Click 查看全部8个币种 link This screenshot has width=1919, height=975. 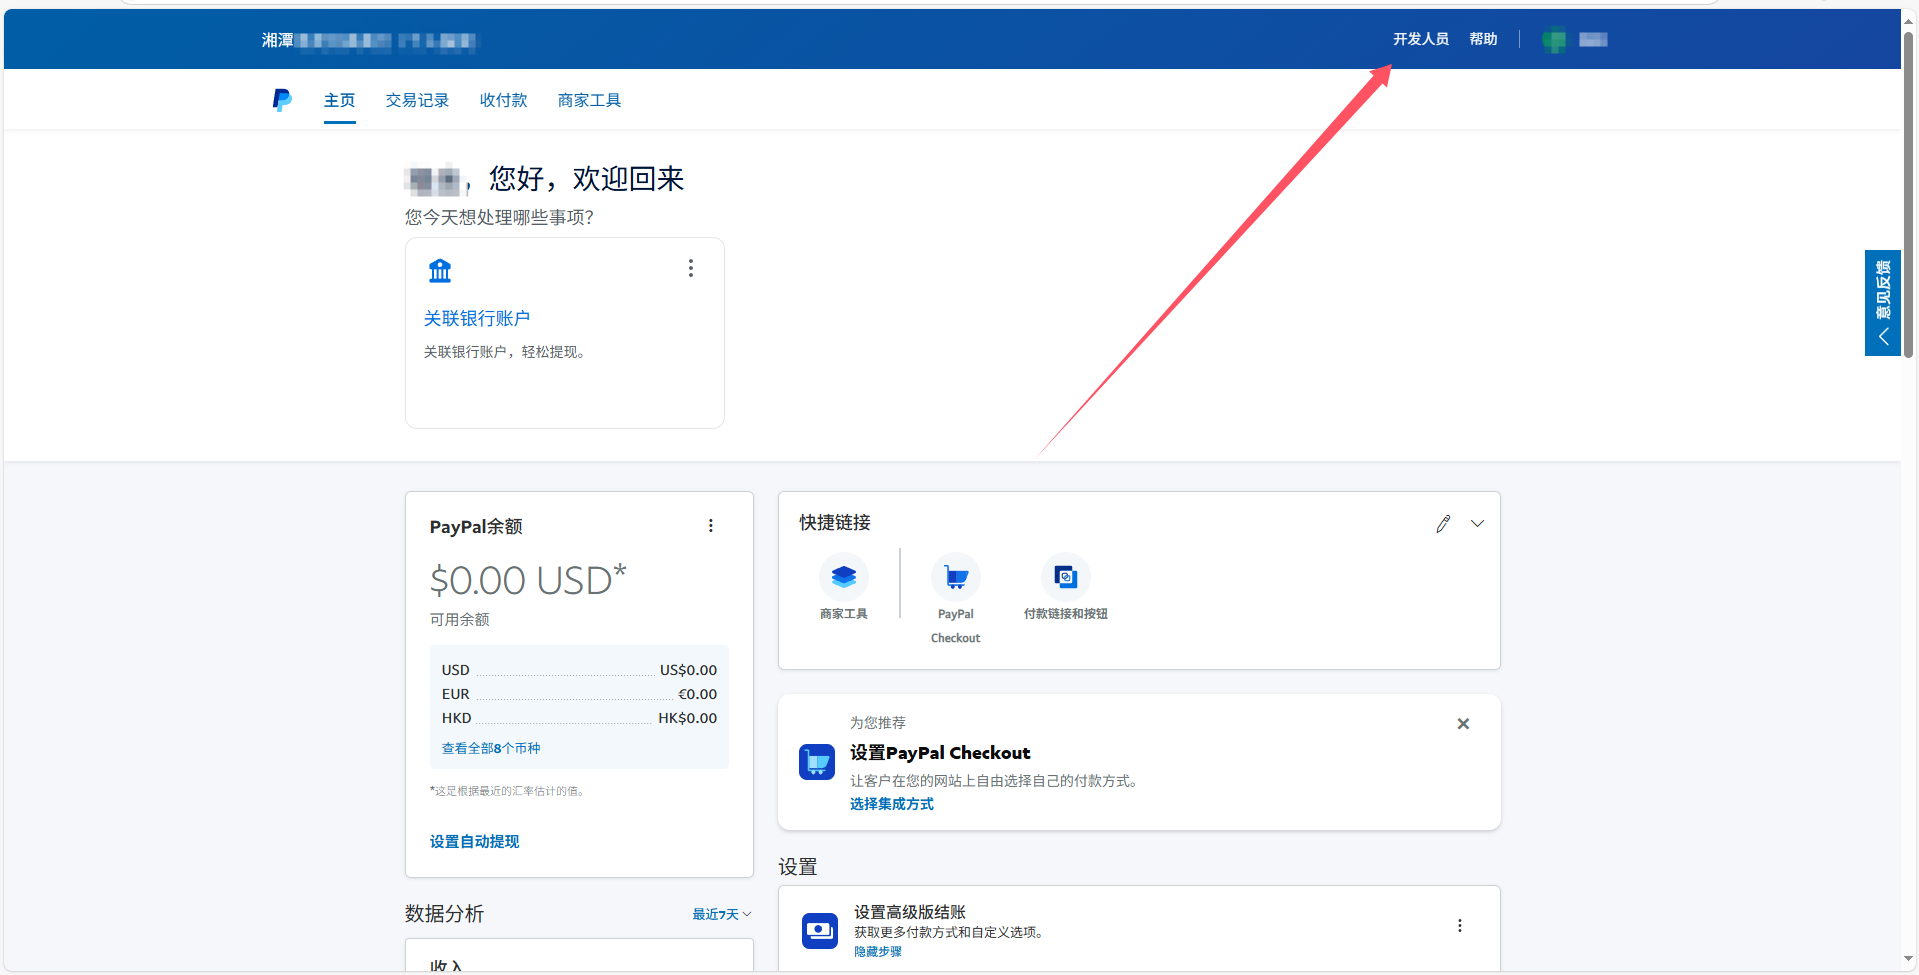tap(490, 747)
